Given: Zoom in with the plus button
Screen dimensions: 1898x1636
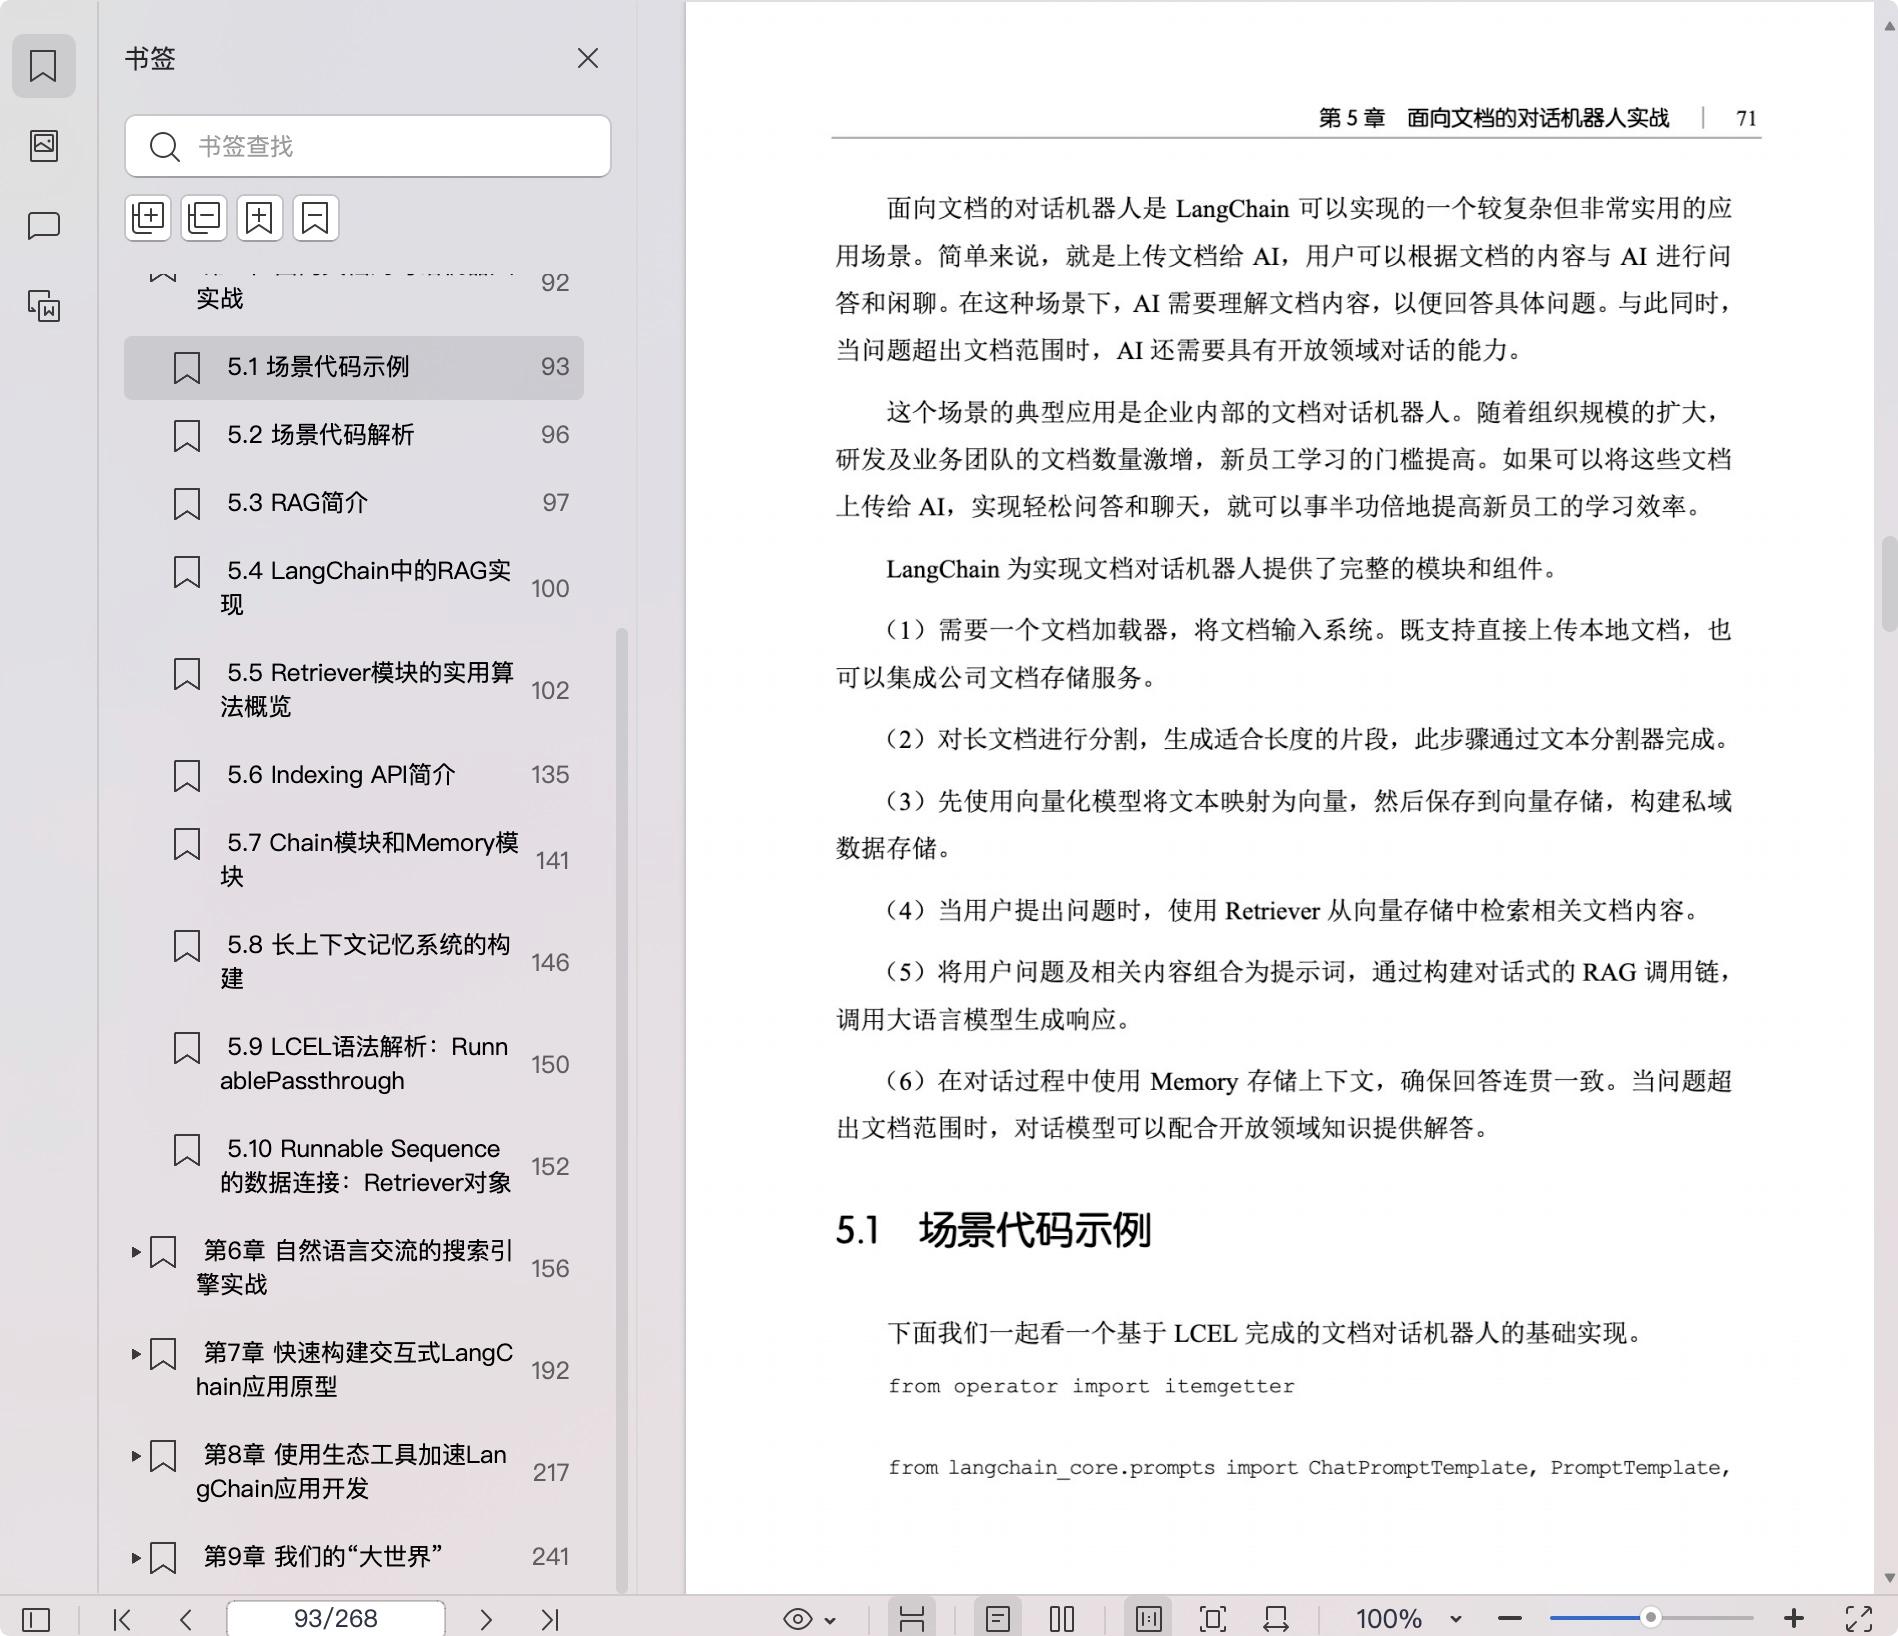Looking at the screenshot, I should coord(1794,1619).
